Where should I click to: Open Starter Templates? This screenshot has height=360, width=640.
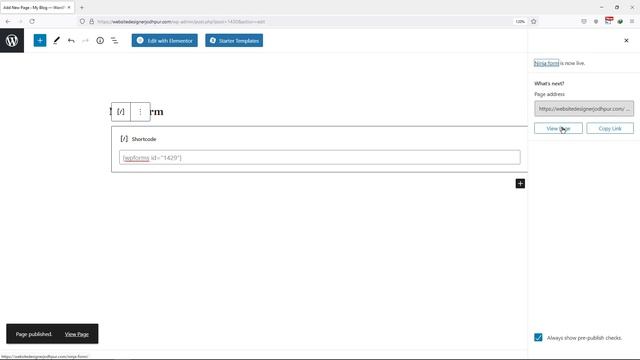pyautogui.click(x=234, y=40)
